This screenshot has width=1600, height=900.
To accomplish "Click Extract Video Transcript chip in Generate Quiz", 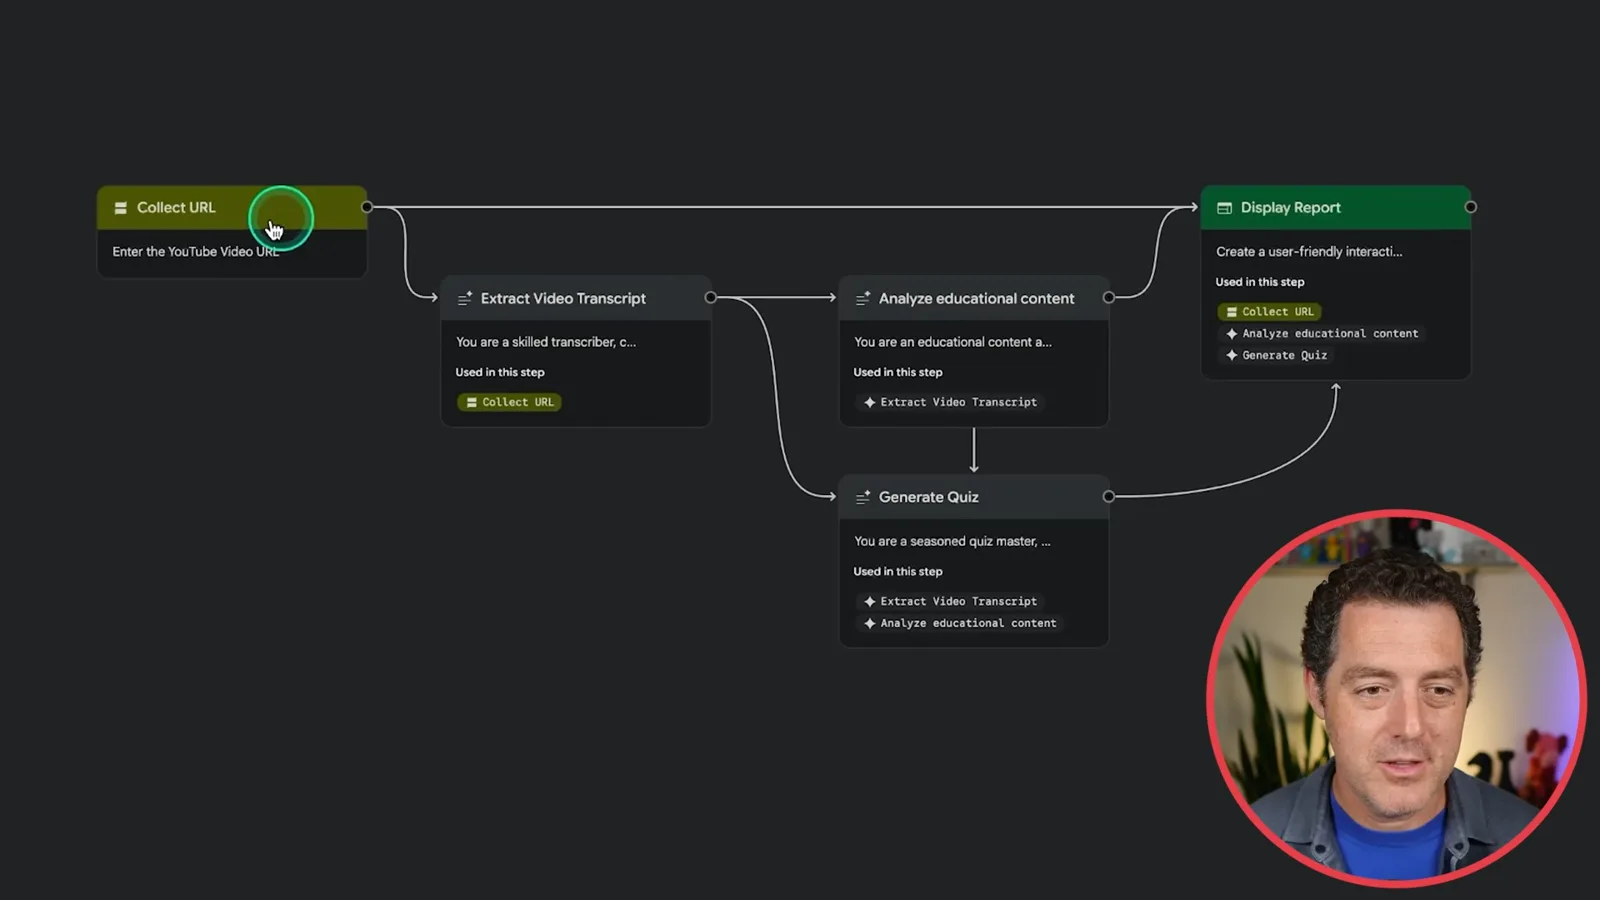I will pyautogui.click(x=950, y=601).
